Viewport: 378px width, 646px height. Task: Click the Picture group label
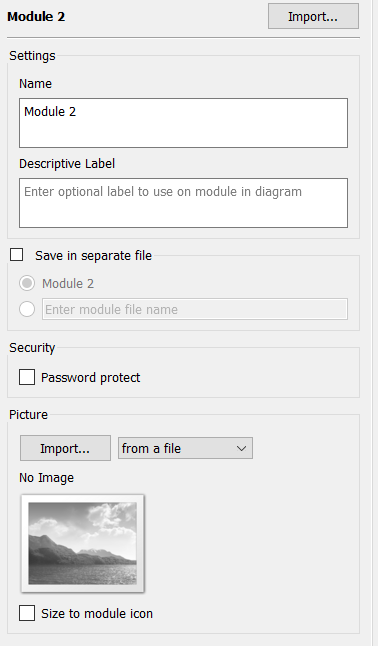[28, 414]
